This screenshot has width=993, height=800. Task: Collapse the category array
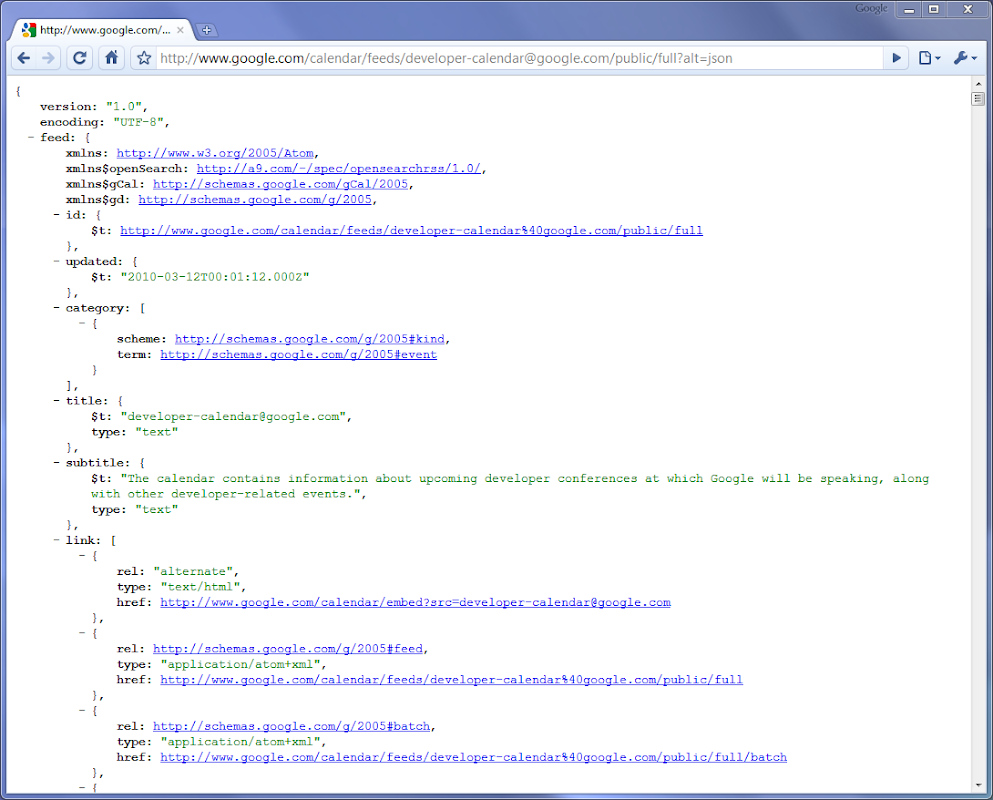click(x=56, y=308)
